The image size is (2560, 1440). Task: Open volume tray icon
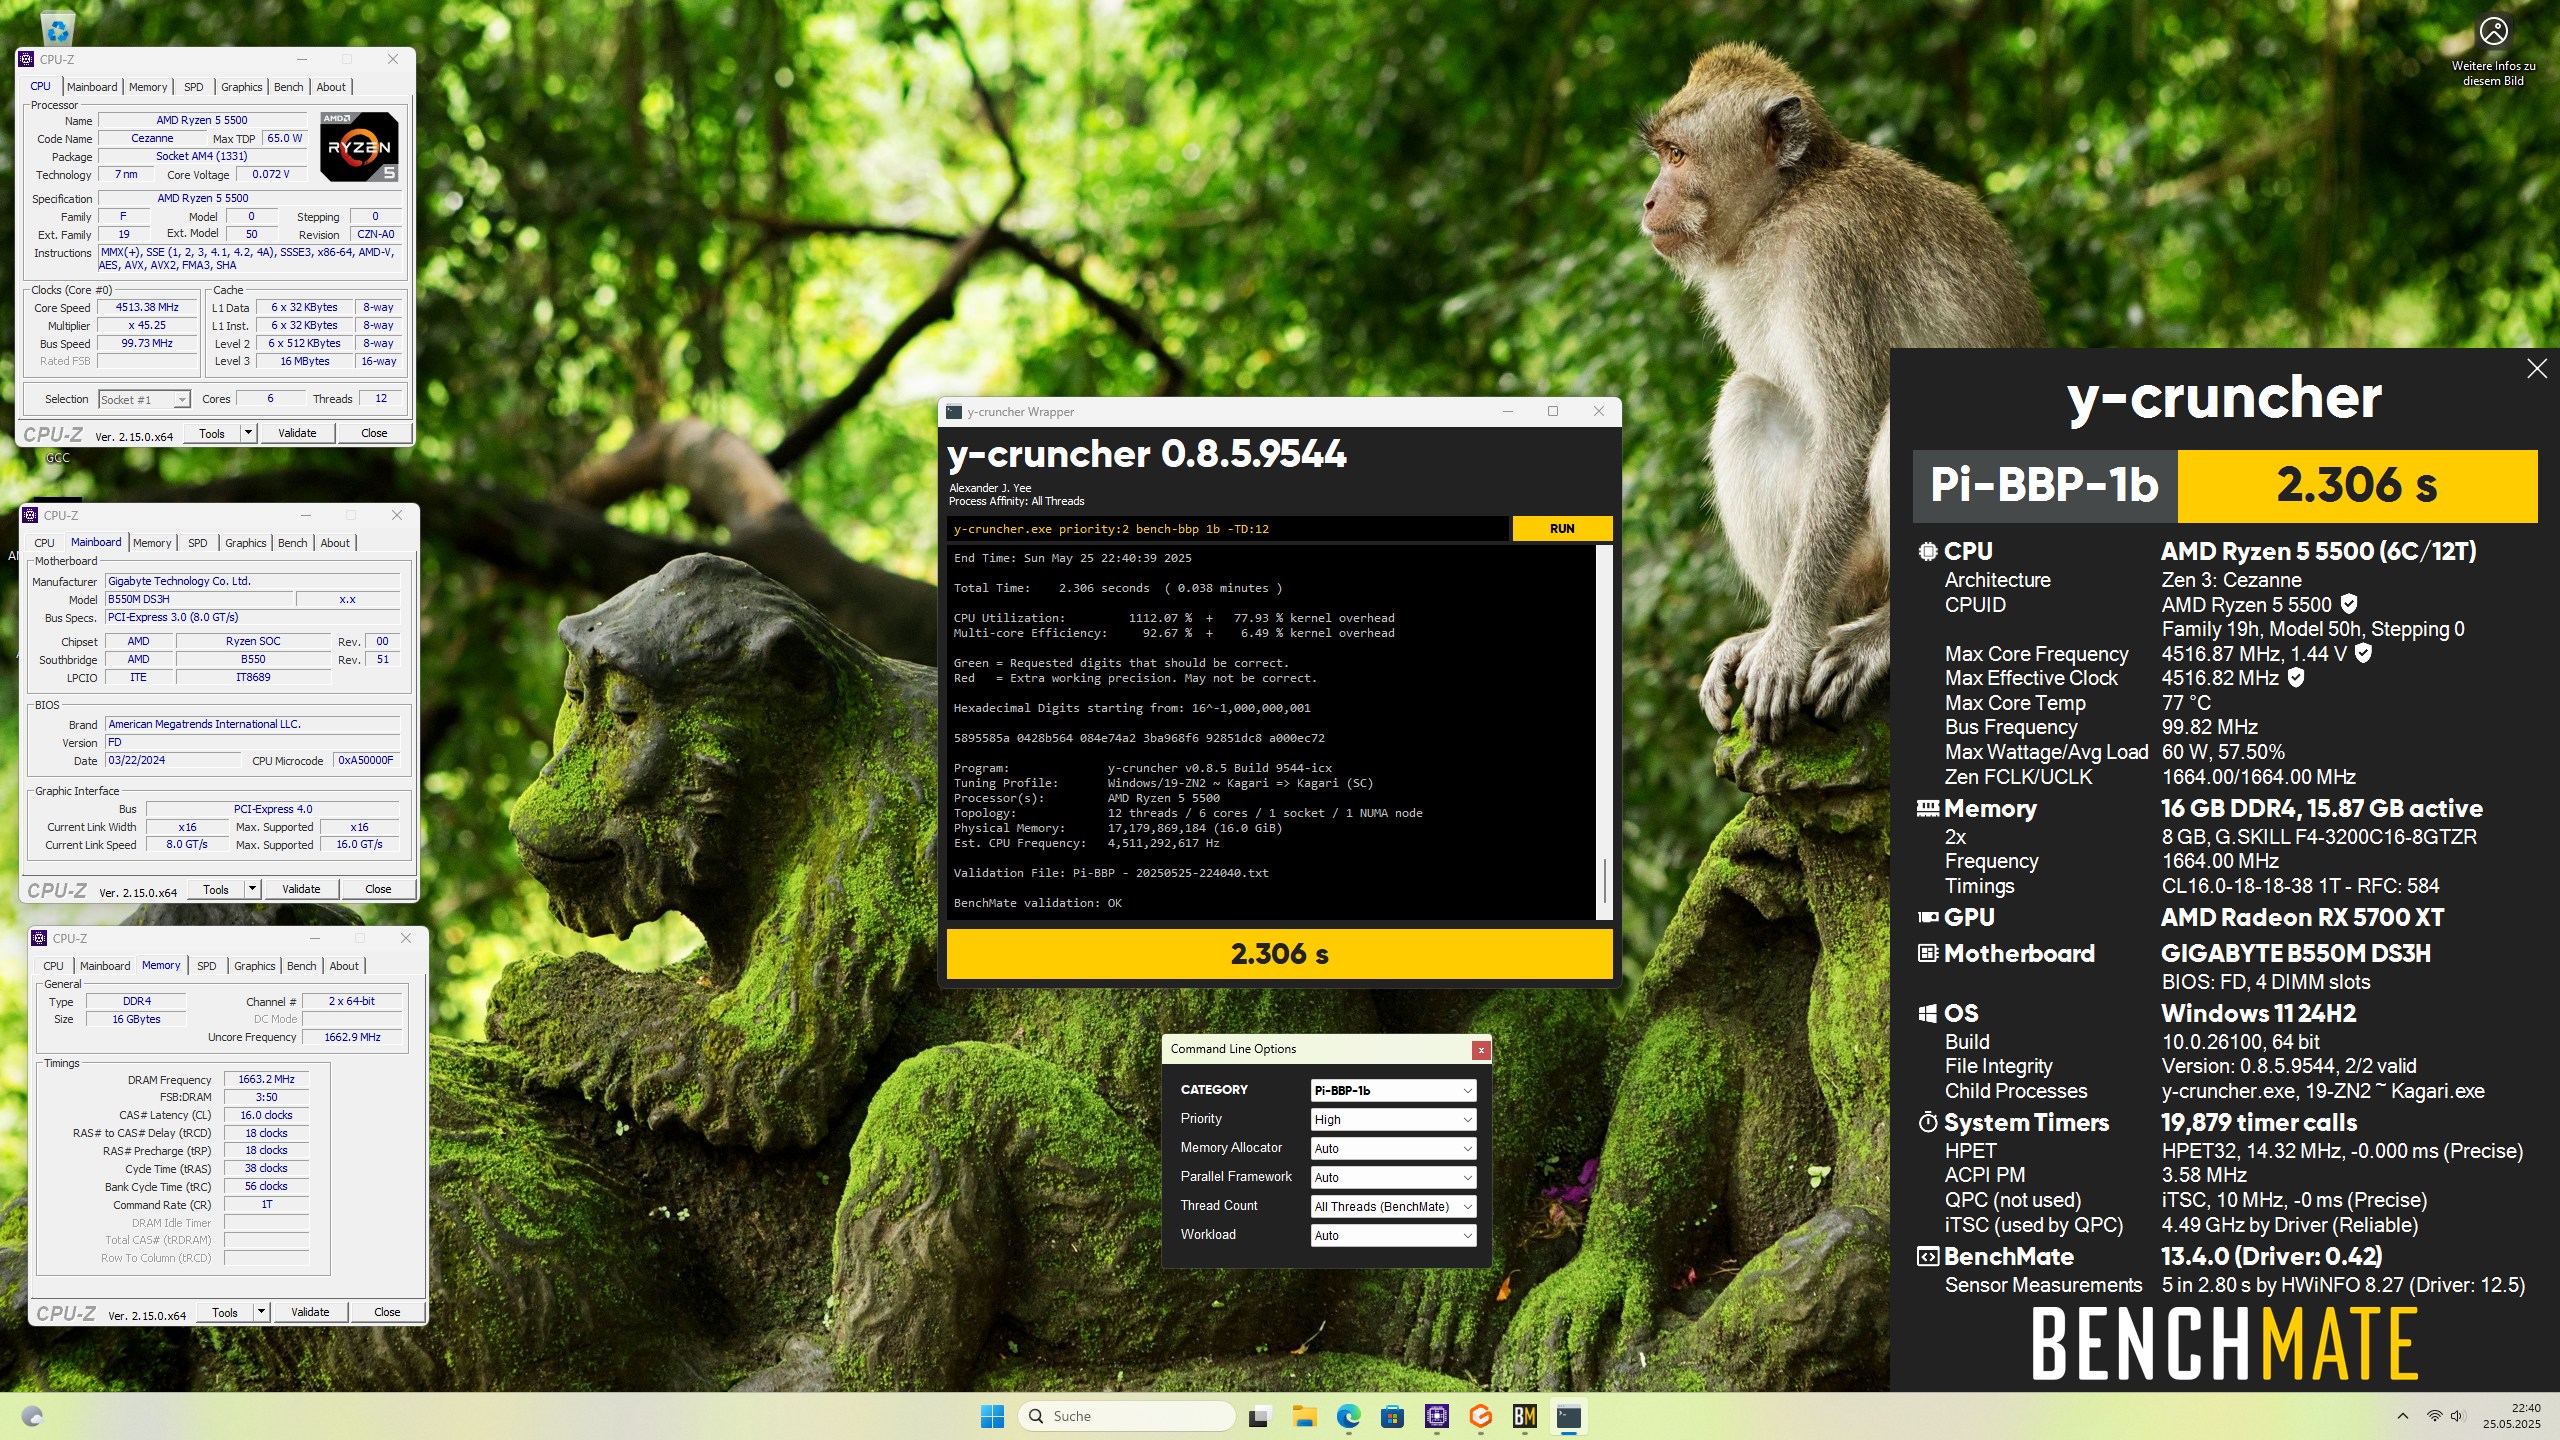2458,1416
